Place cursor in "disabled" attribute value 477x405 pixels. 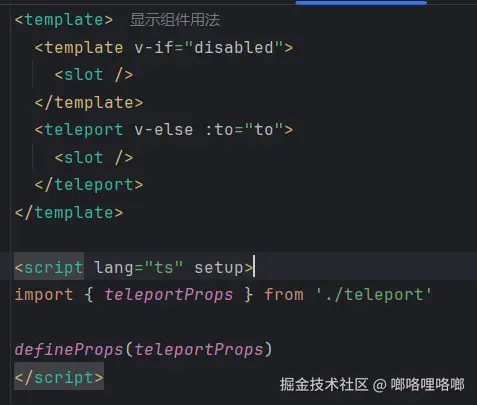point(234,47)
